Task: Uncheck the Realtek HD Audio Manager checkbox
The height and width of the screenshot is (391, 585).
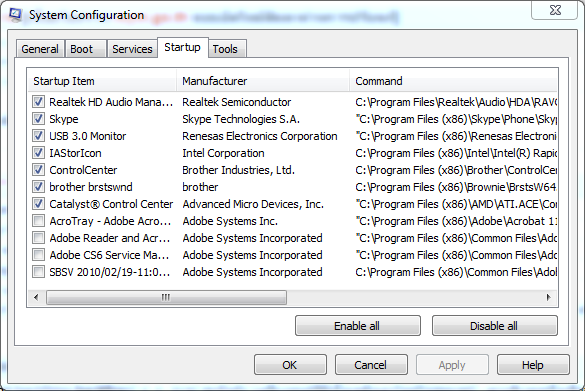Action: pyautogui.click(x=38, y=102)
